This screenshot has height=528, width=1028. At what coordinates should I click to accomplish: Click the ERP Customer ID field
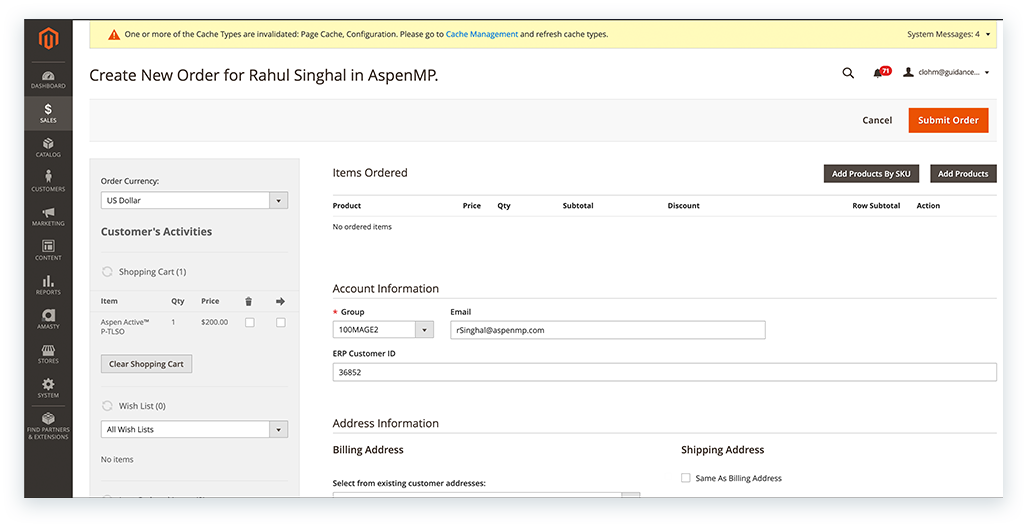(x=664, y=372)
